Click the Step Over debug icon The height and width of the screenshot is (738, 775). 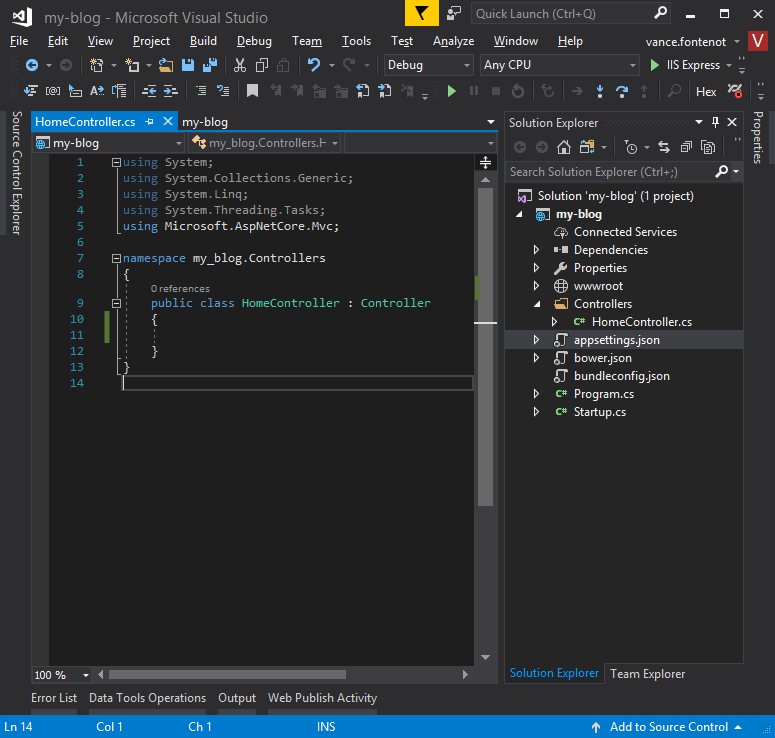click(622, 91)
